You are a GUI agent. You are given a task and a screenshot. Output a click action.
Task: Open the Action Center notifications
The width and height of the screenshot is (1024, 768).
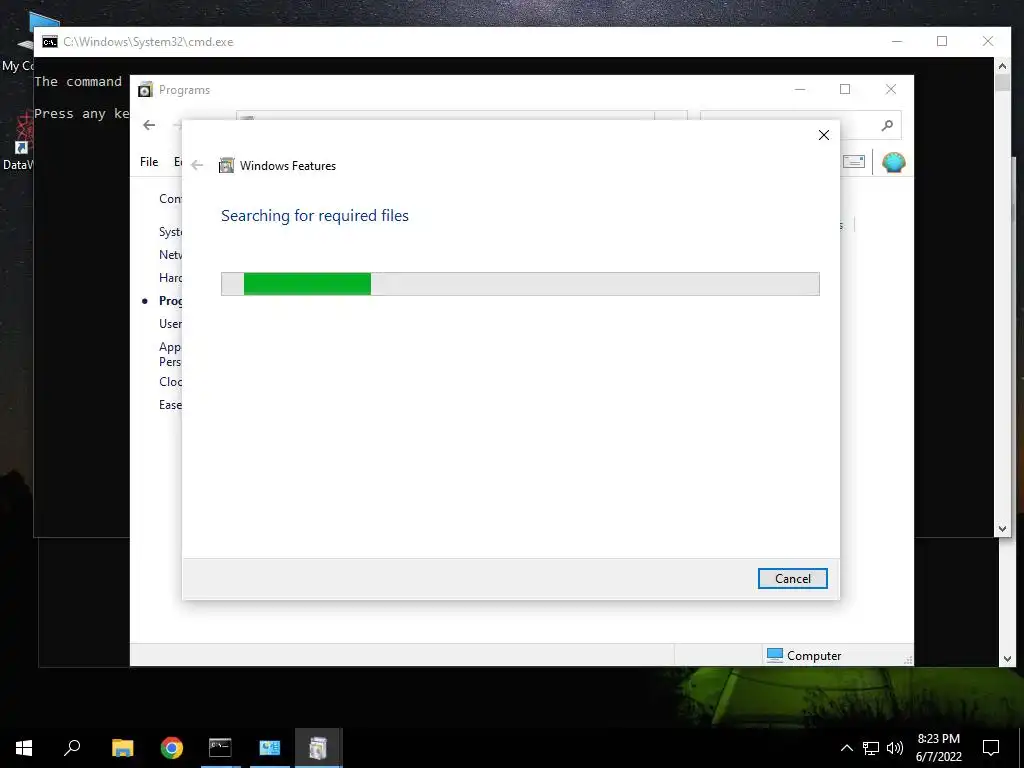991,748
